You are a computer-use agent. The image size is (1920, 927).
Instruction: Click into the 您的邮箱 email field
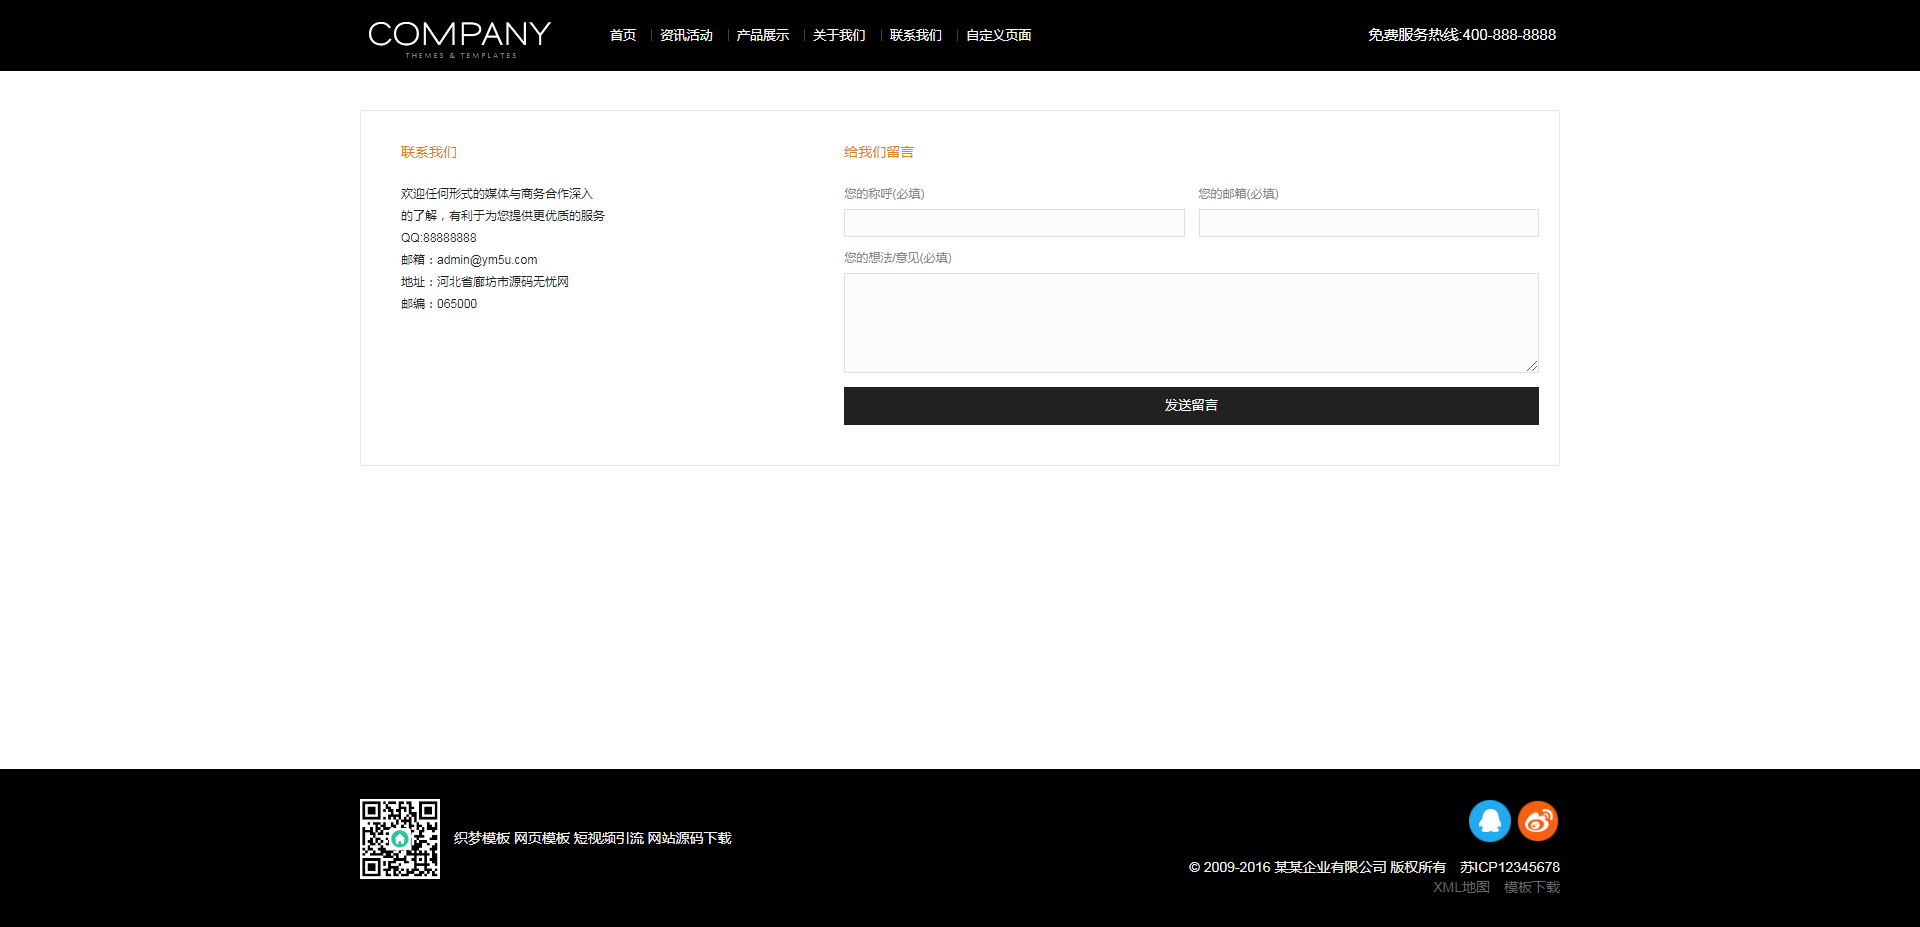point(1368,223)
